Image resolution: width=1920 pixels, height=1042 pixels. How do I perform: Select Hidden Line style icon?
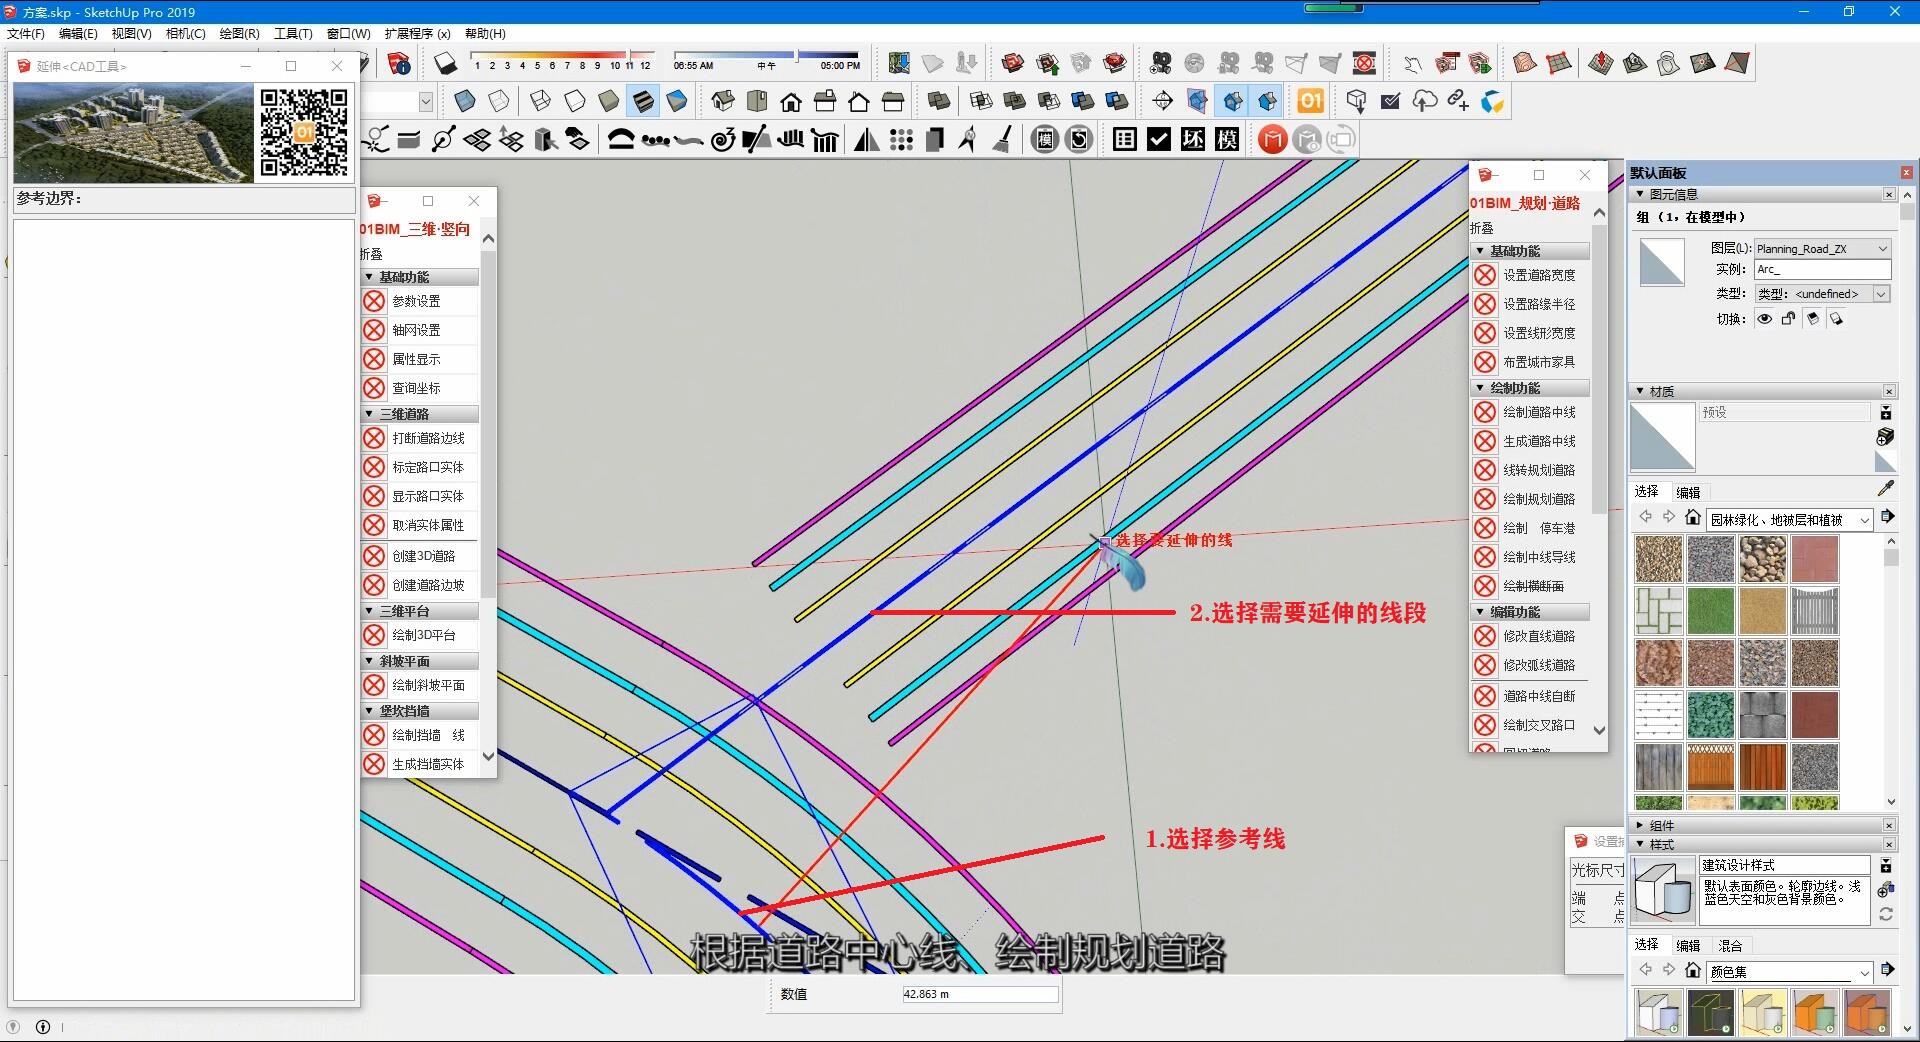(575, 101)
